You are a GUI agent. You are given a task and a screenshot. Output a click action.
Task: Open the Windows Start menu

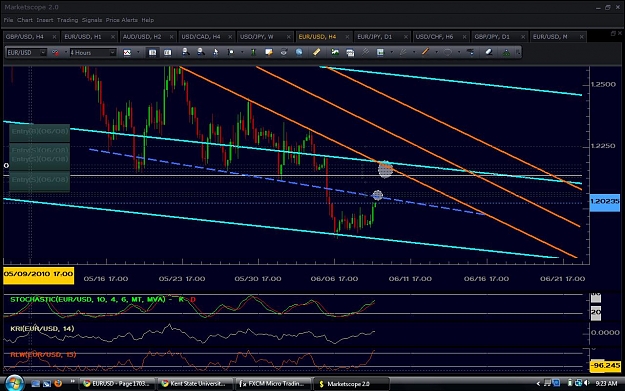coord(14,383)
